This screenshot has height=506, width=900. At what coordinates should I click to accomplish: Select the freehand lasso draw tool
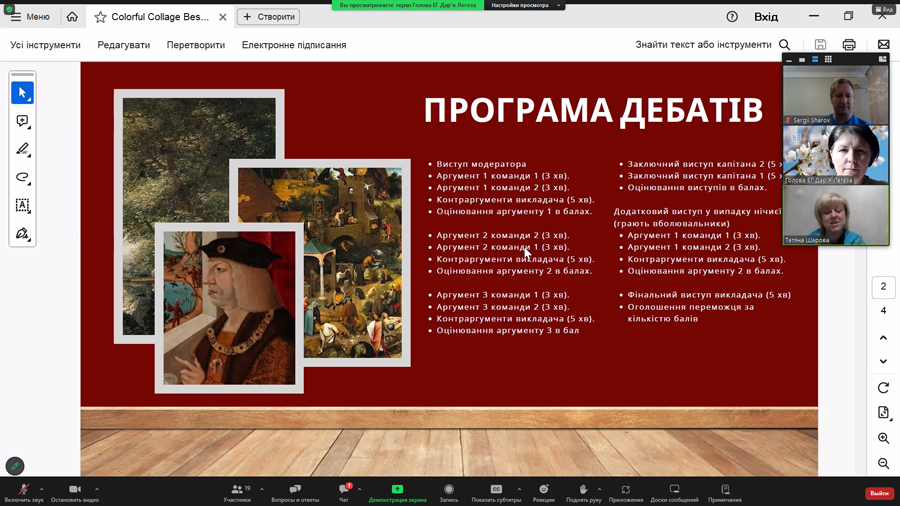coord(22,177)
